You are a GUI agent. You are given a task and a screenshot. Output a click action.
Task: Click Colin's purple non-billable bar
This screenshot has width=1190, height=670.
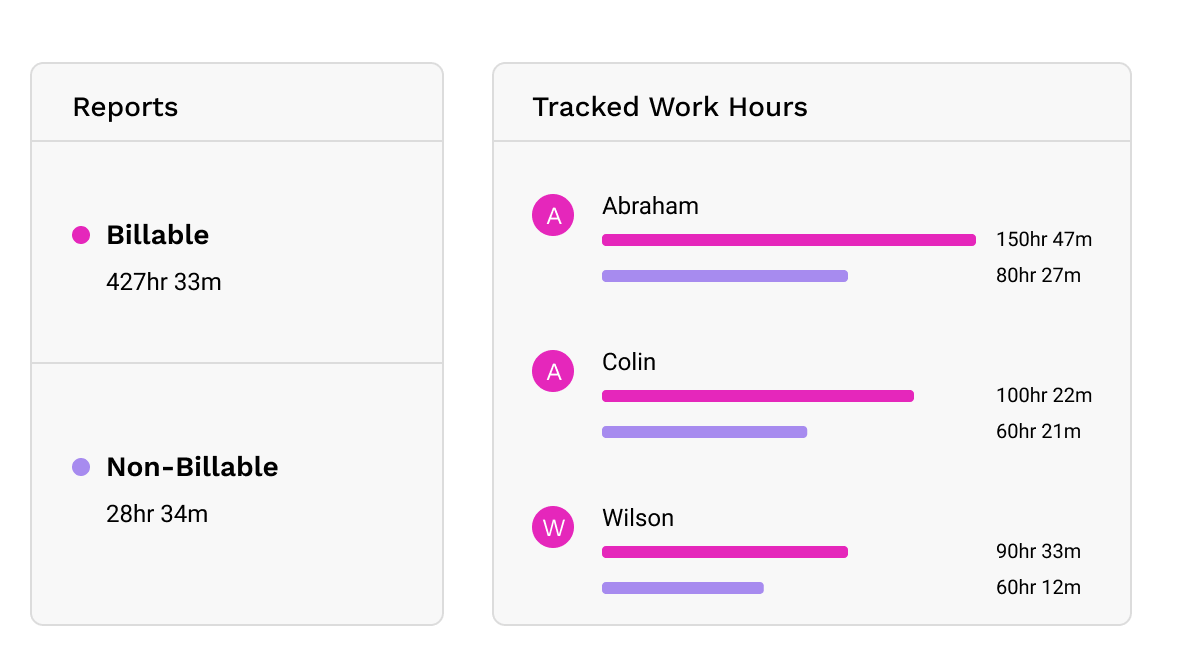(704, 432)
